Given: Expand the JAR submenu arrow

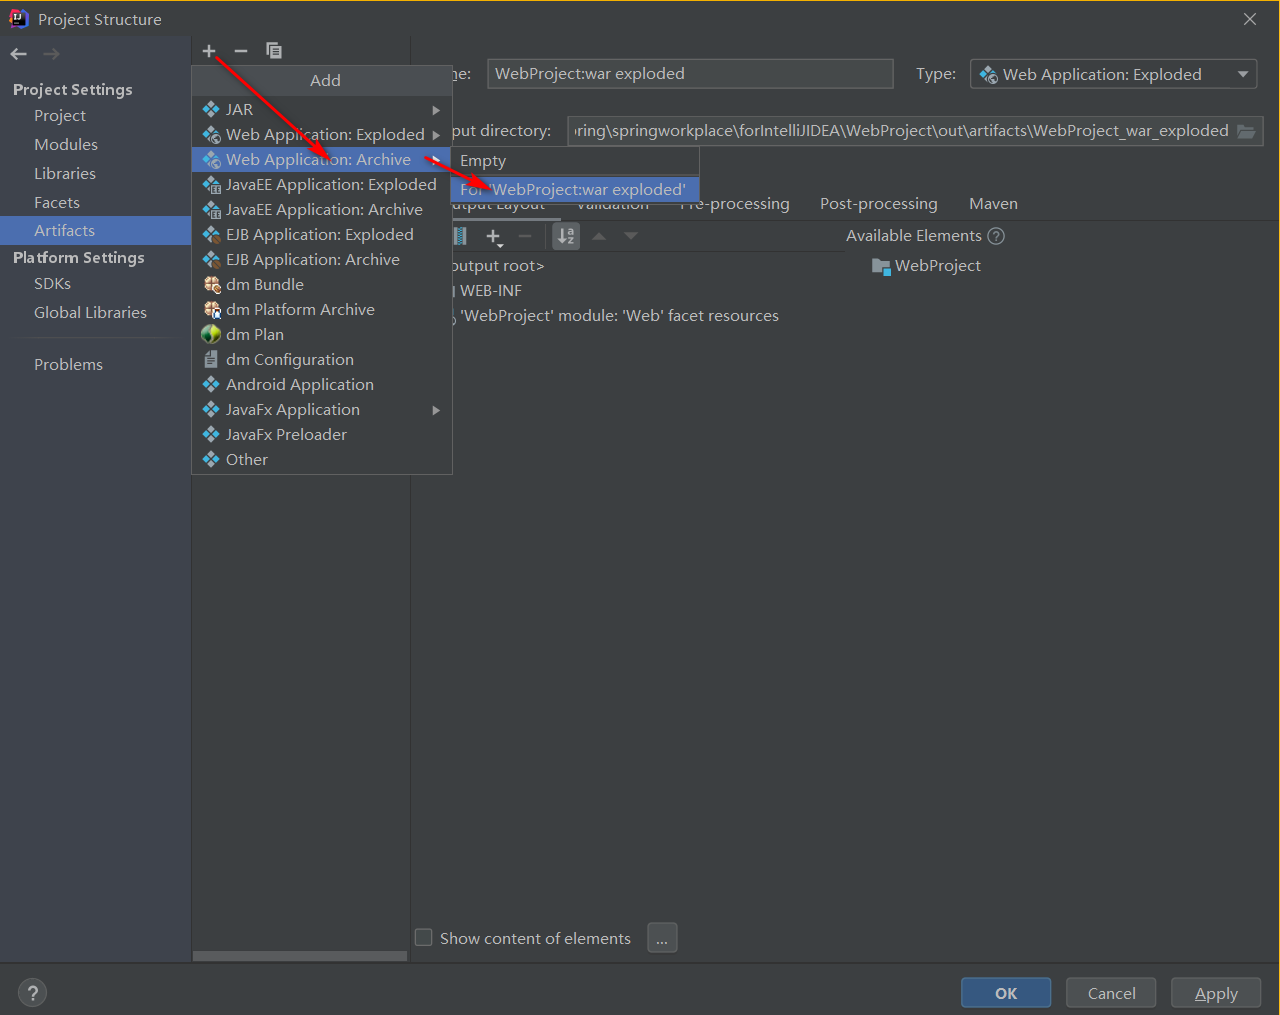Looking at the screenshot, I should (x=436, y=110).
